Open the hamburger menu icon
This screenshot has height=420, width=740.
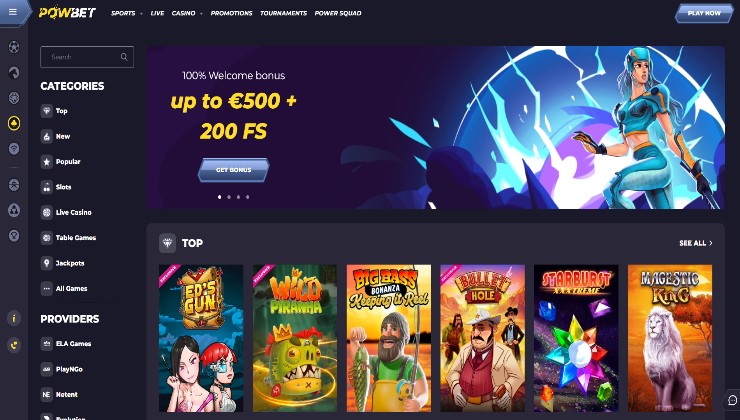pos(13,12)
